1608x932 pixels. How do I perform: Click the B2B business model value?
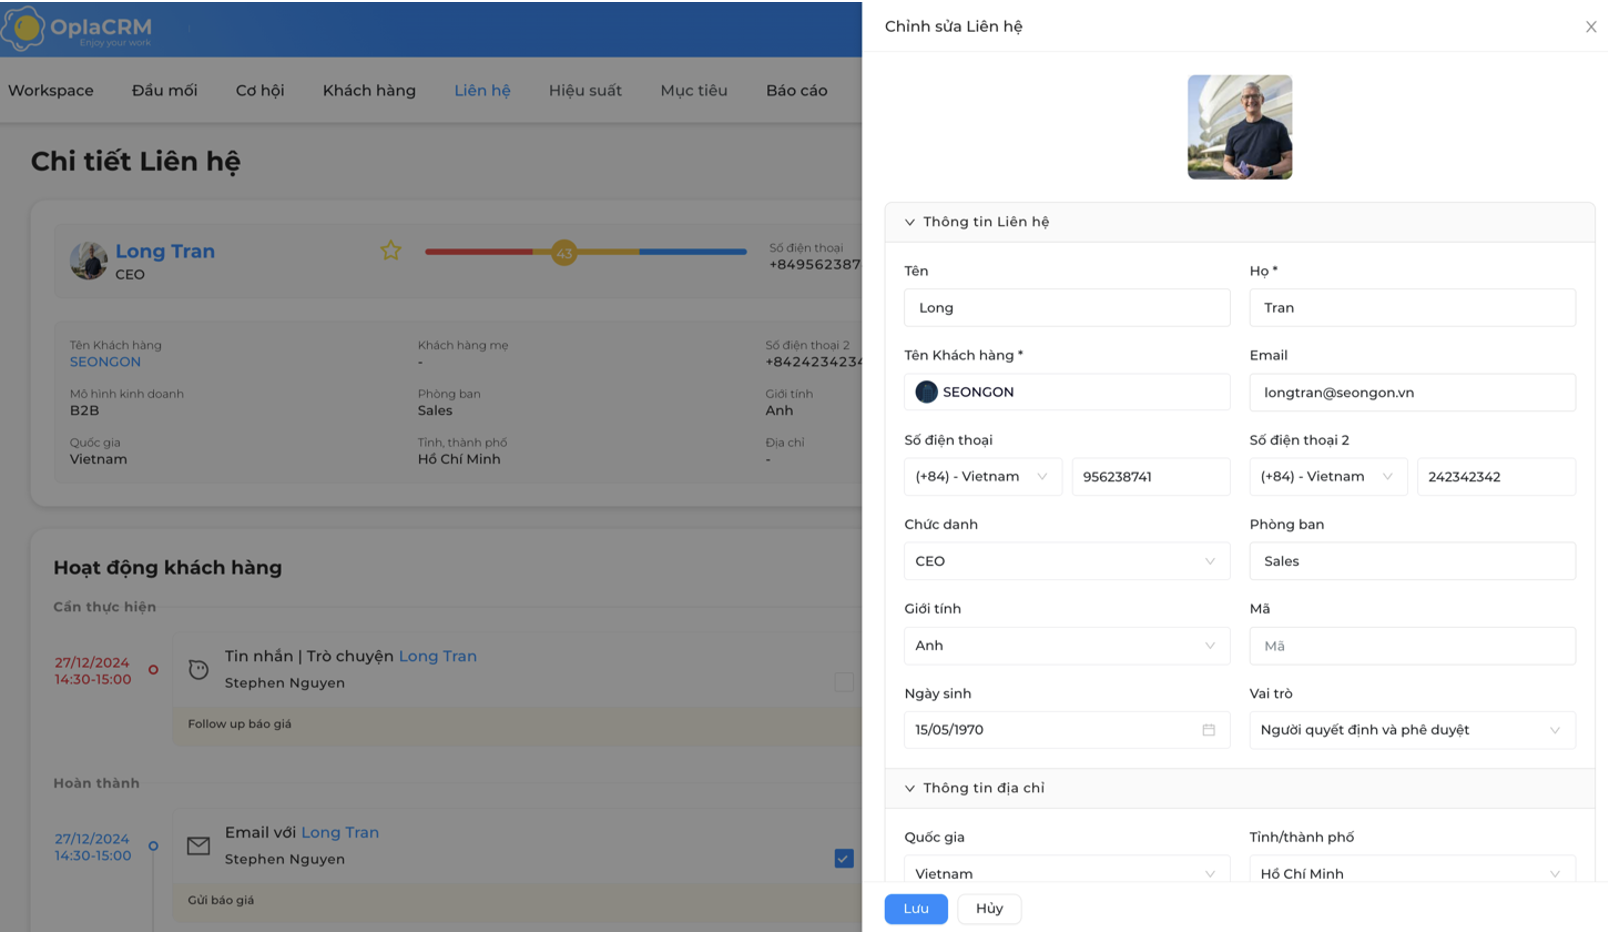point(84,411)
